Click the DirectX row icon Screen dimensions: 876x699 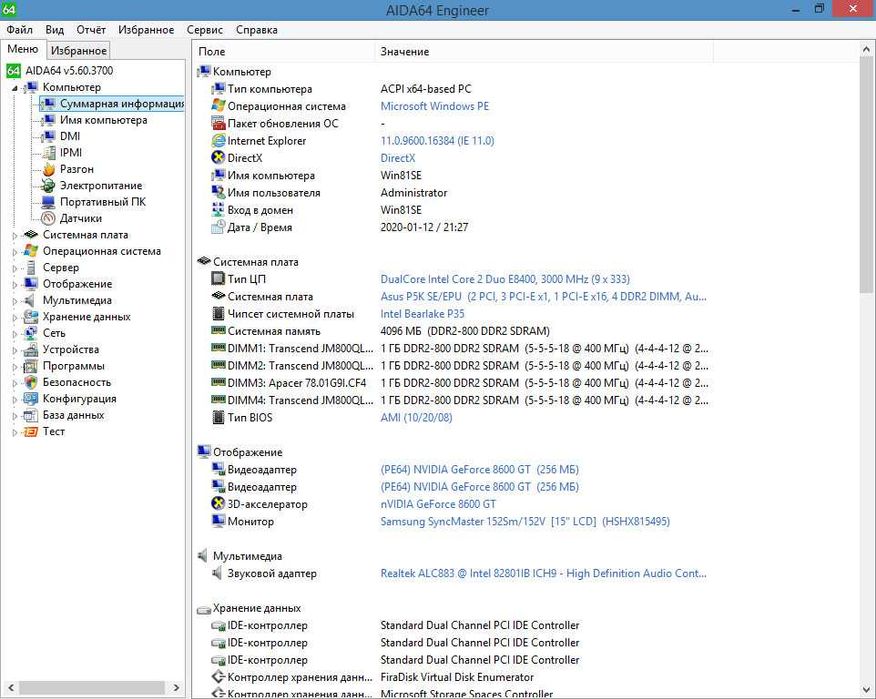(218, 158)
